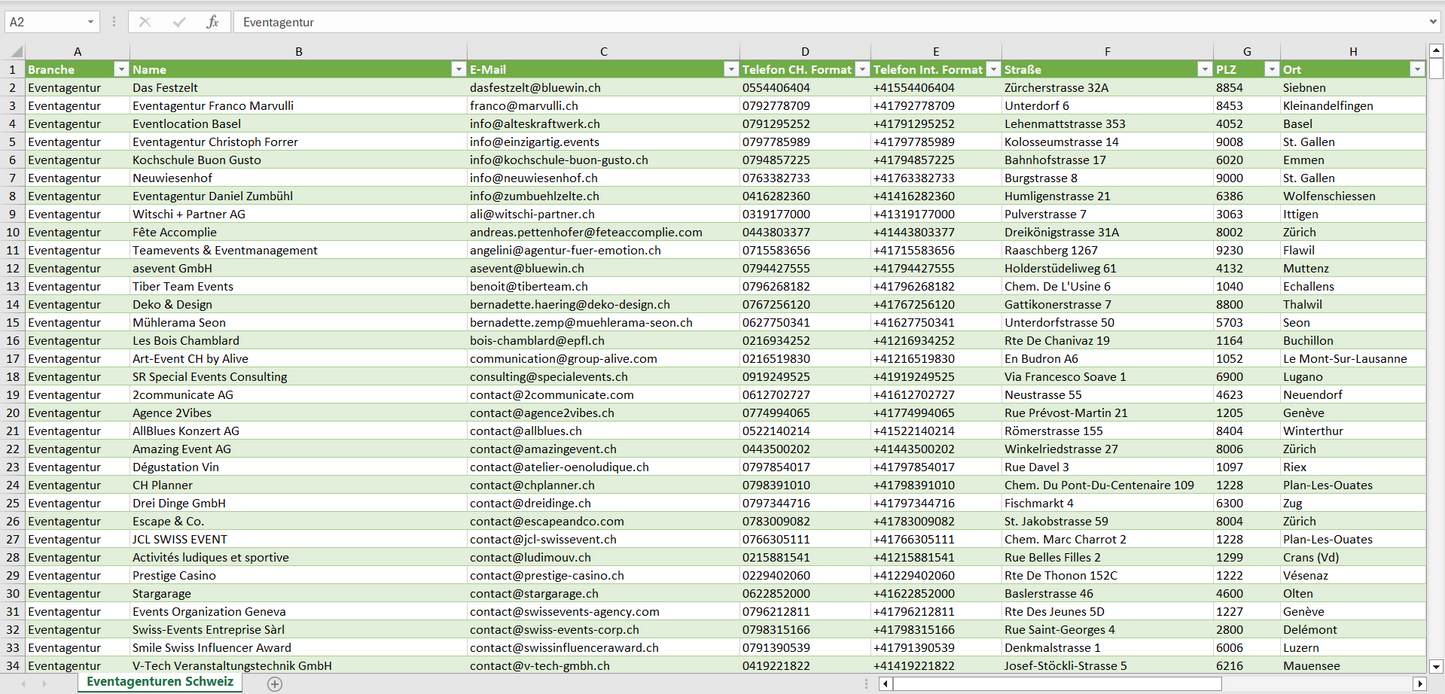This screenshot has width=1445, height=694.
Task: Click the Enter checkmark icon in formula bar
Action: pos(179,22)
